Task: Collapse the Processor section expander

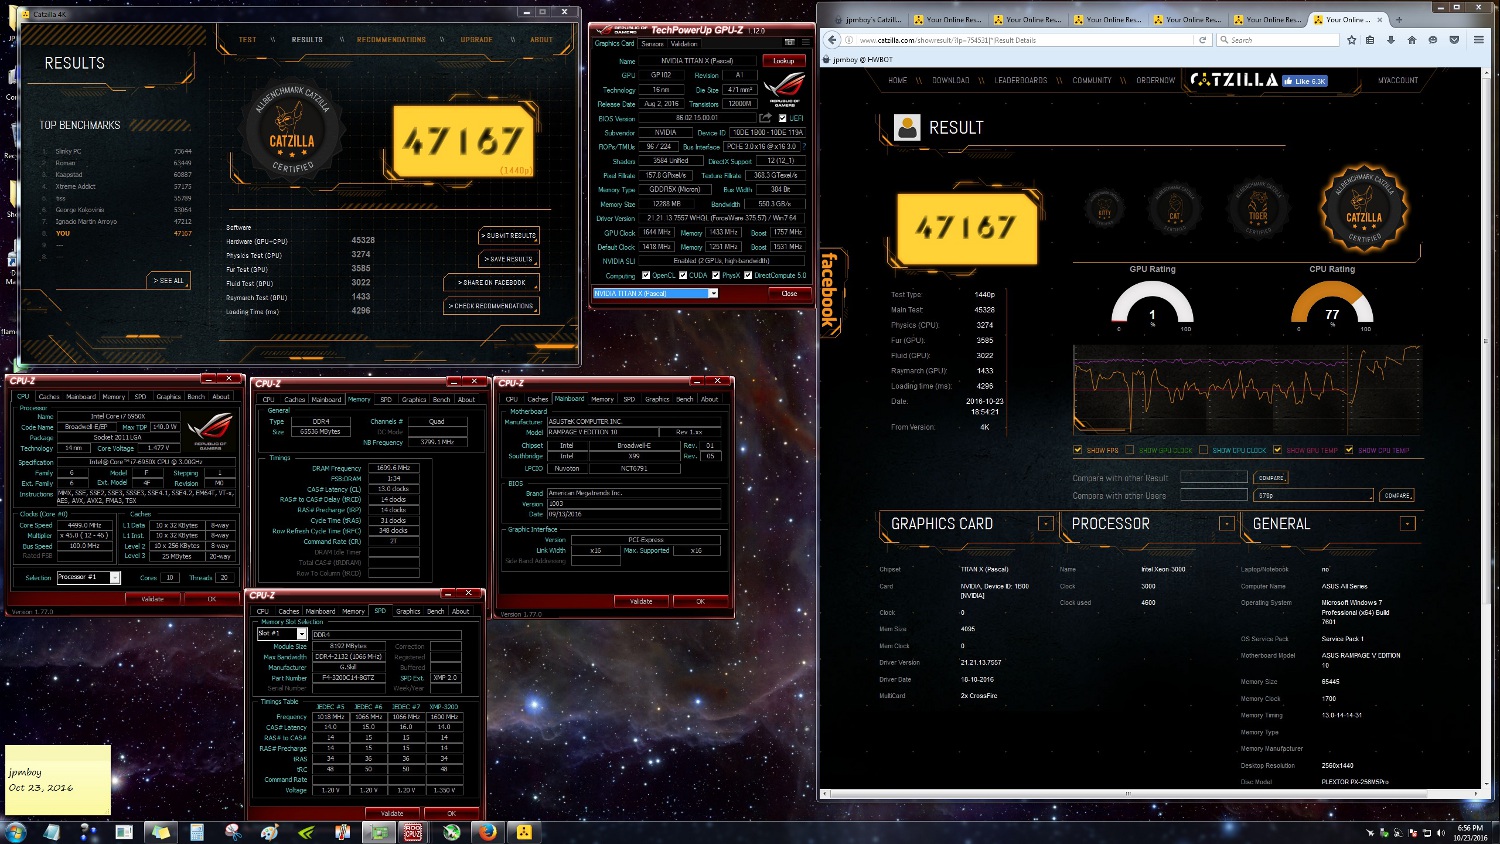Action: click(x=1226, y=524)
